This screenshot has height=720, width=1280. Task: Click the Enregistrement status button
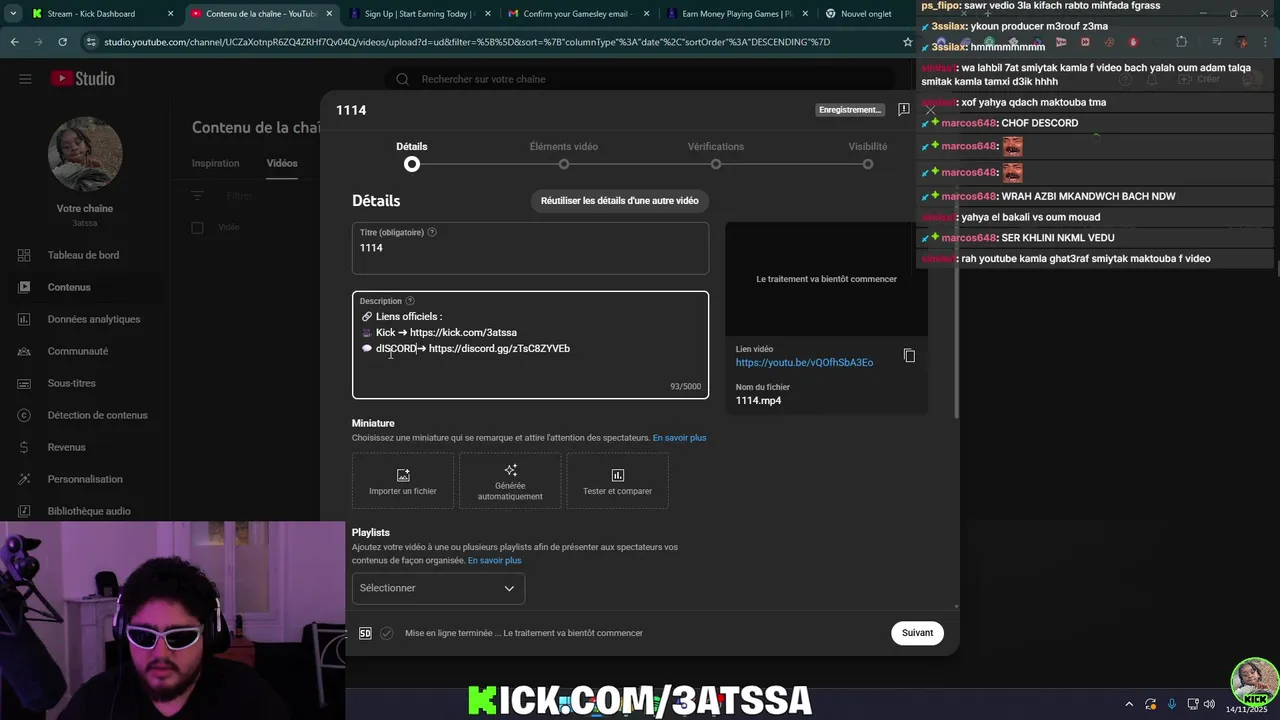tap(850, 110)
